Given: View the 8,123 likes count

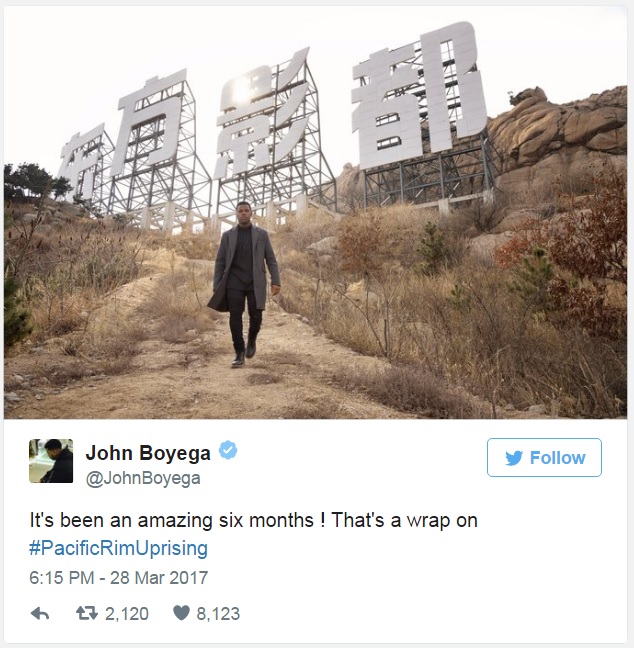Looking at the screenshot, I should (218, 614).
